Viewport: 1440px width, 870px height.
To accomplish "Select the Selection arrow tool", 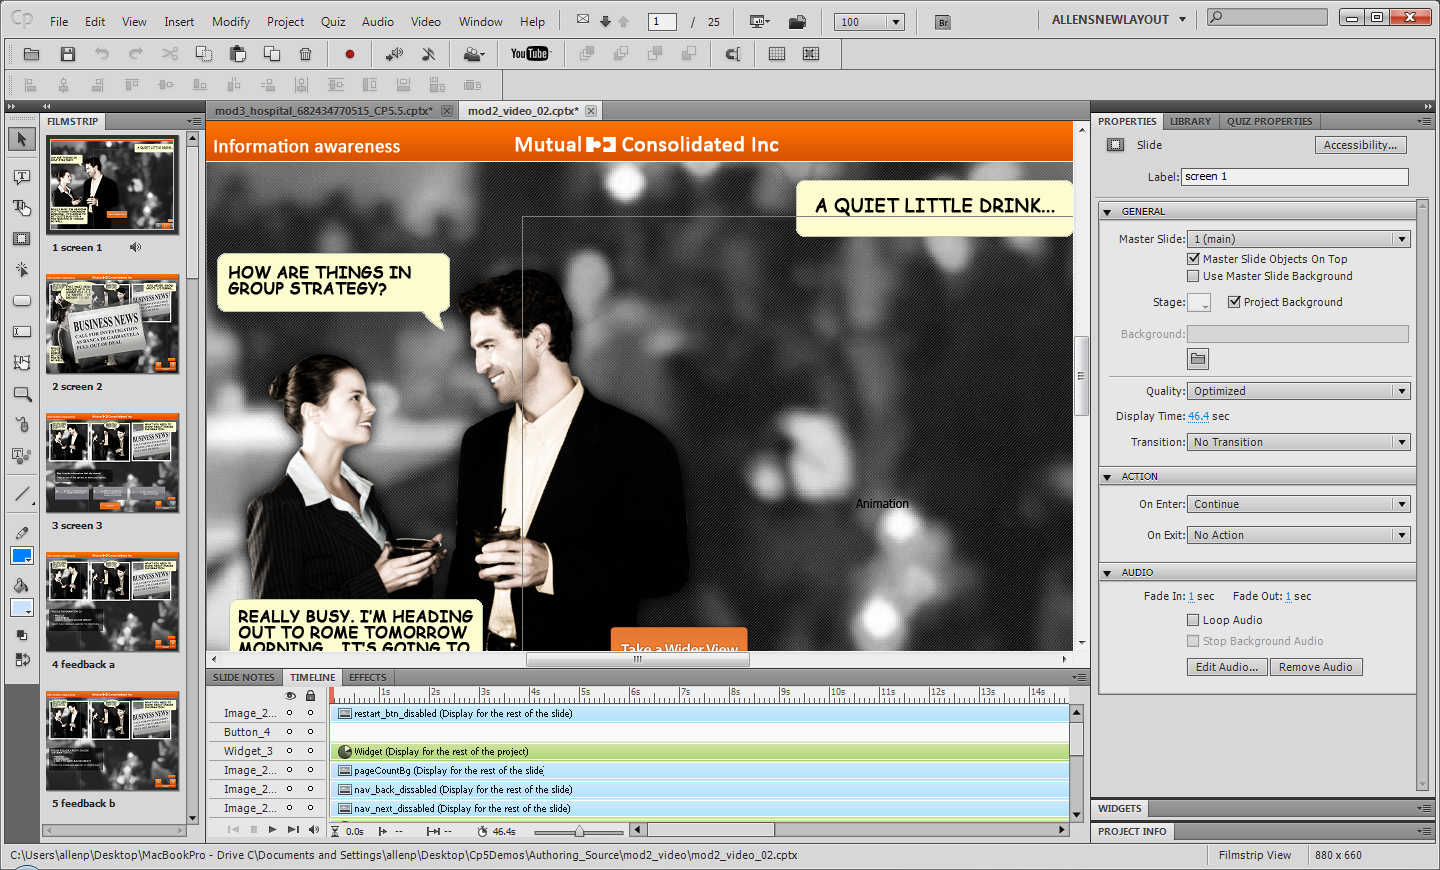I will (21, 140).
